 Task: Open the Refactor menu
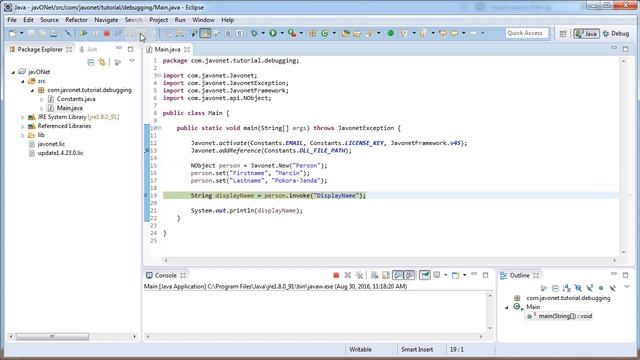[76, 20]
